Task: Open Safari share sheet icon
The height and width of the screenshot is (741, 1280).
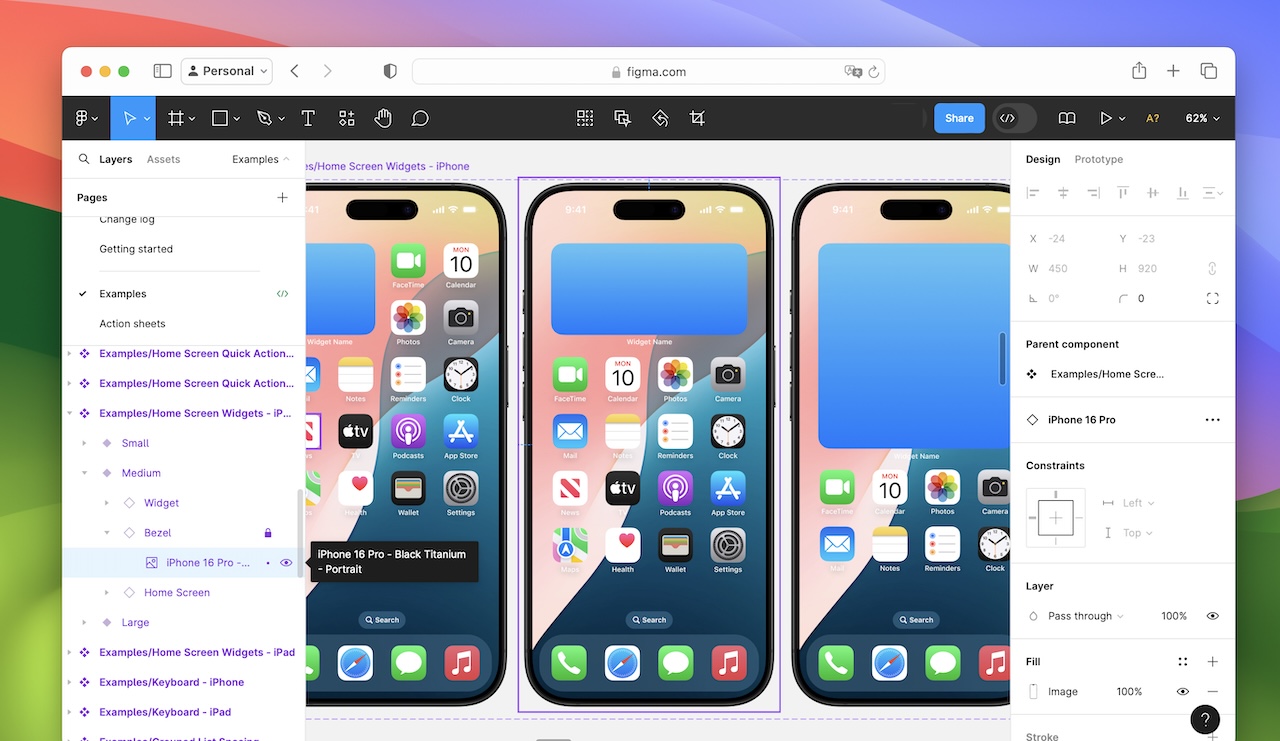Action: pyautogui.click(x=1139, y=71)
